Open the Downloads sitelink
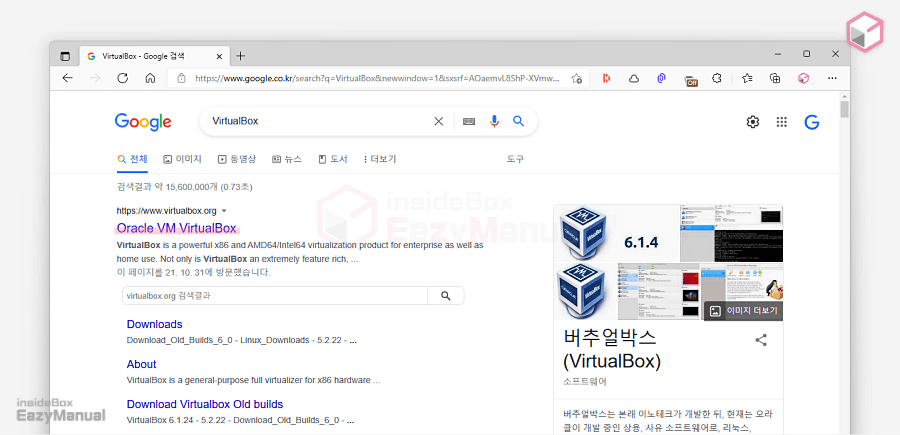This screenshot has height=435, width=900. coord(154,324)
